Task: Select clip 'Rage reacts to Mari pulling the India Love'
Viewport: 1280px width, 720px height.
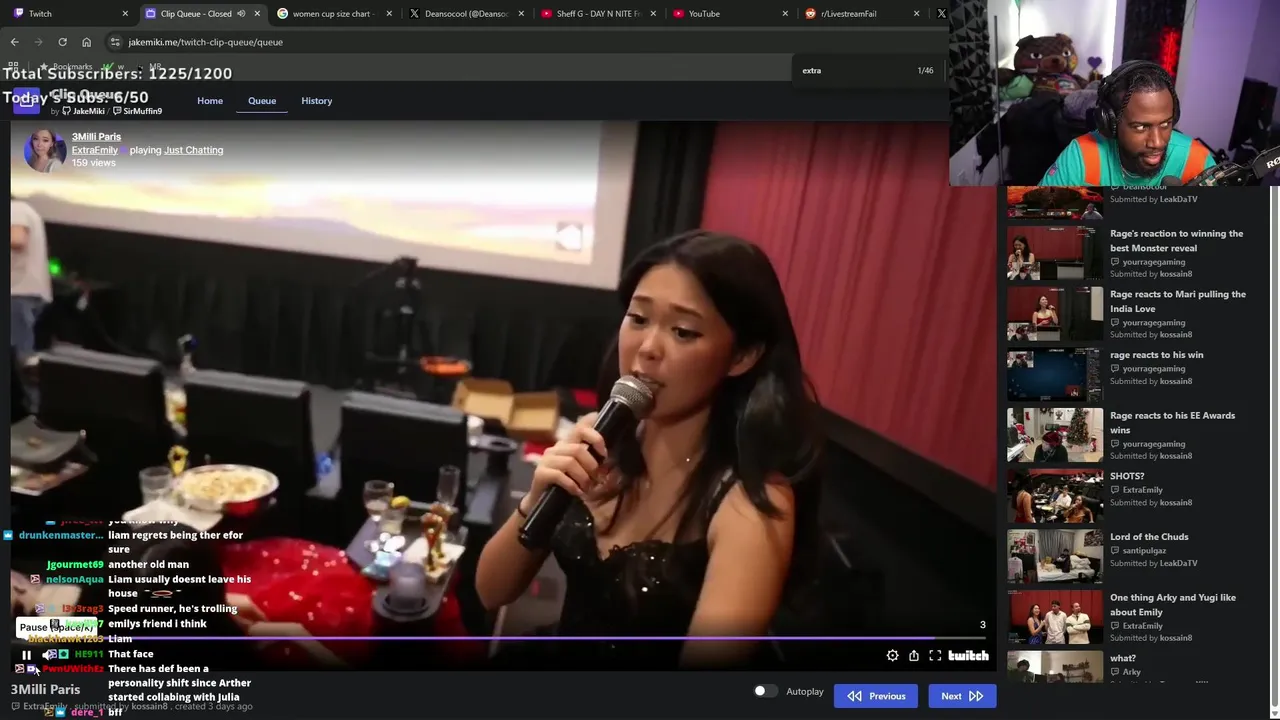Action: (x=1127, y=314)
